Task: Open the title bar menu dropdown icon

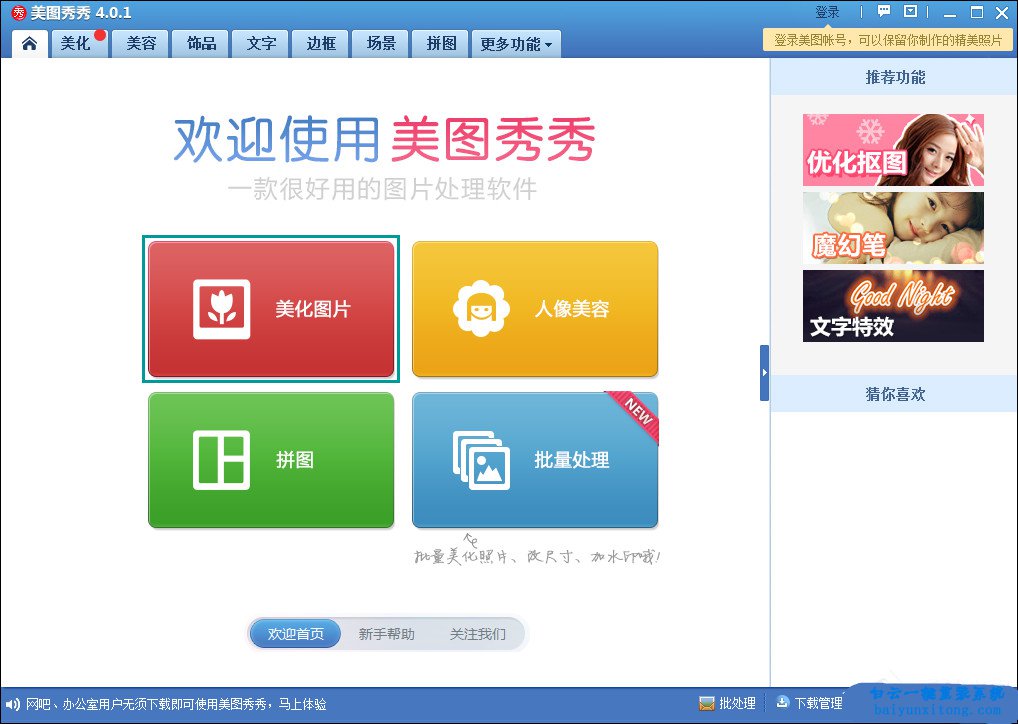Action: click(x=910, y=12)
